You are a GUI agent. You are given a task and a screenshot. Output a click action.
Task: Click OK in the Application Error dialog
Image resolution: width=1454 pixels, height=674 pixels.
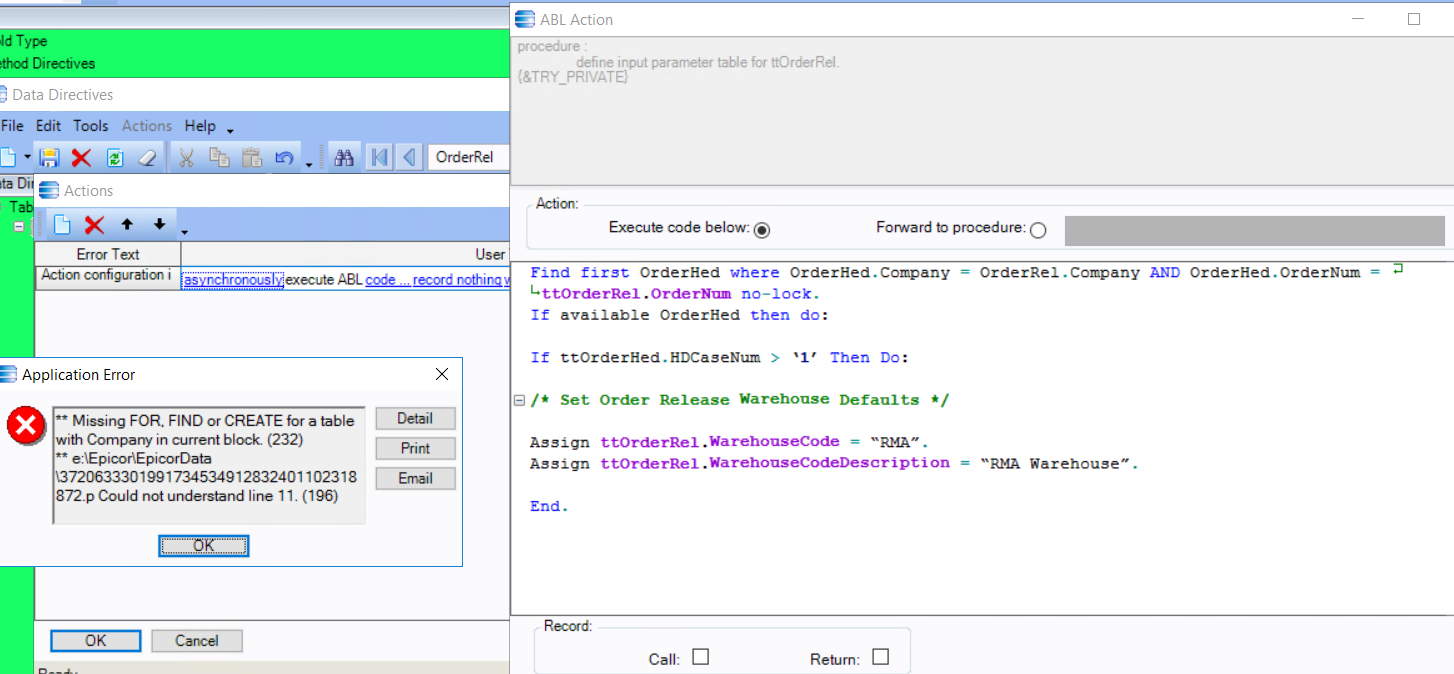click(203, 545)
